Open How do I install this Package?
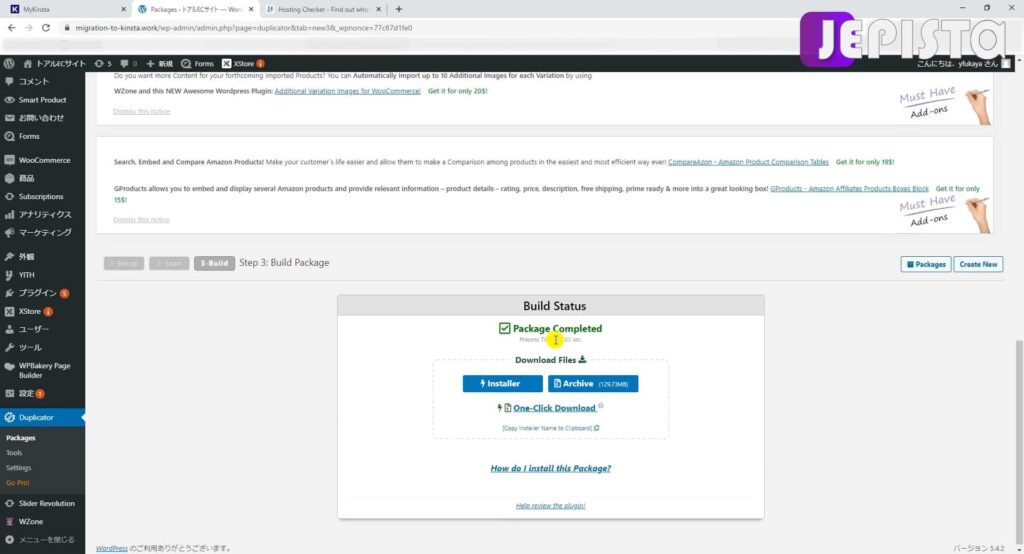 [551, 468]
